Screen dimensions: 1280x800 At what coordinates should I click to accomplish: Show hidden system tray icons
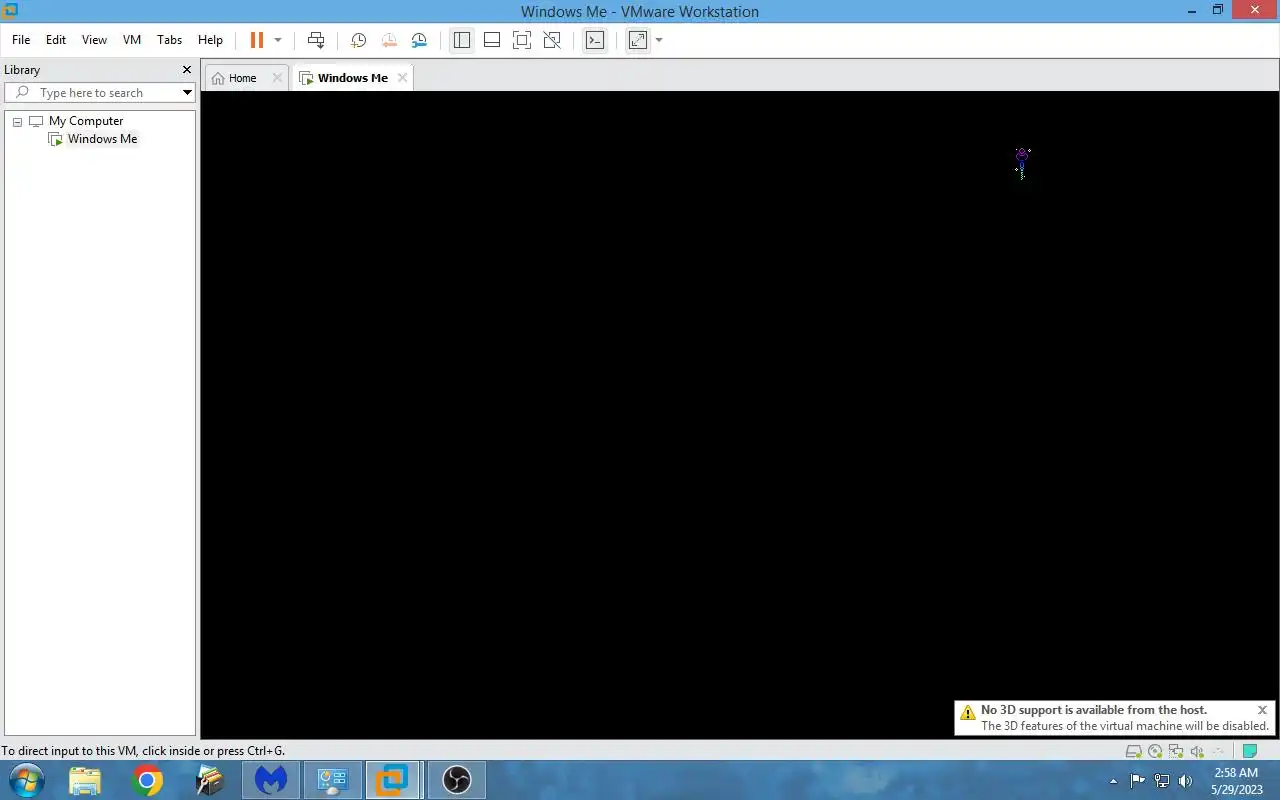coord(1114,781)
